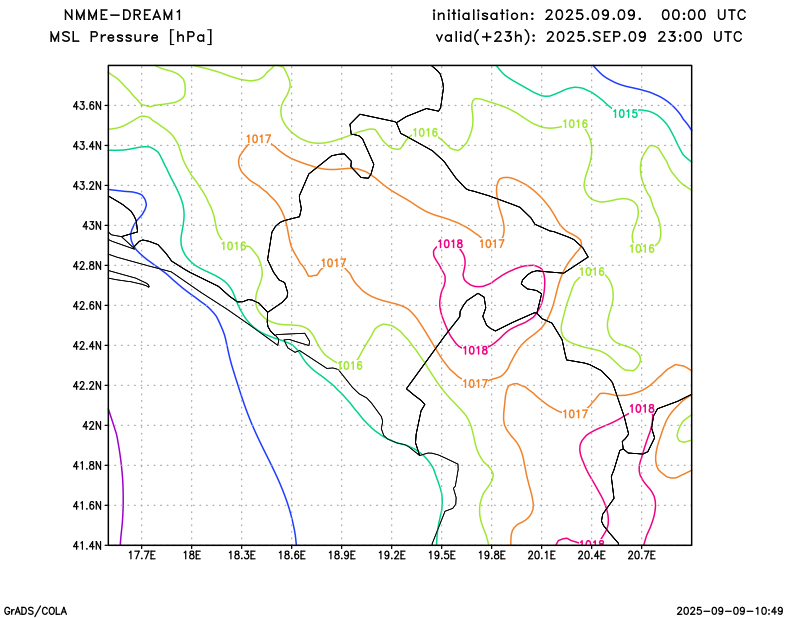Click the 18.9E longitude label
This screenshot has width=800, height=618.
(341, 555)
